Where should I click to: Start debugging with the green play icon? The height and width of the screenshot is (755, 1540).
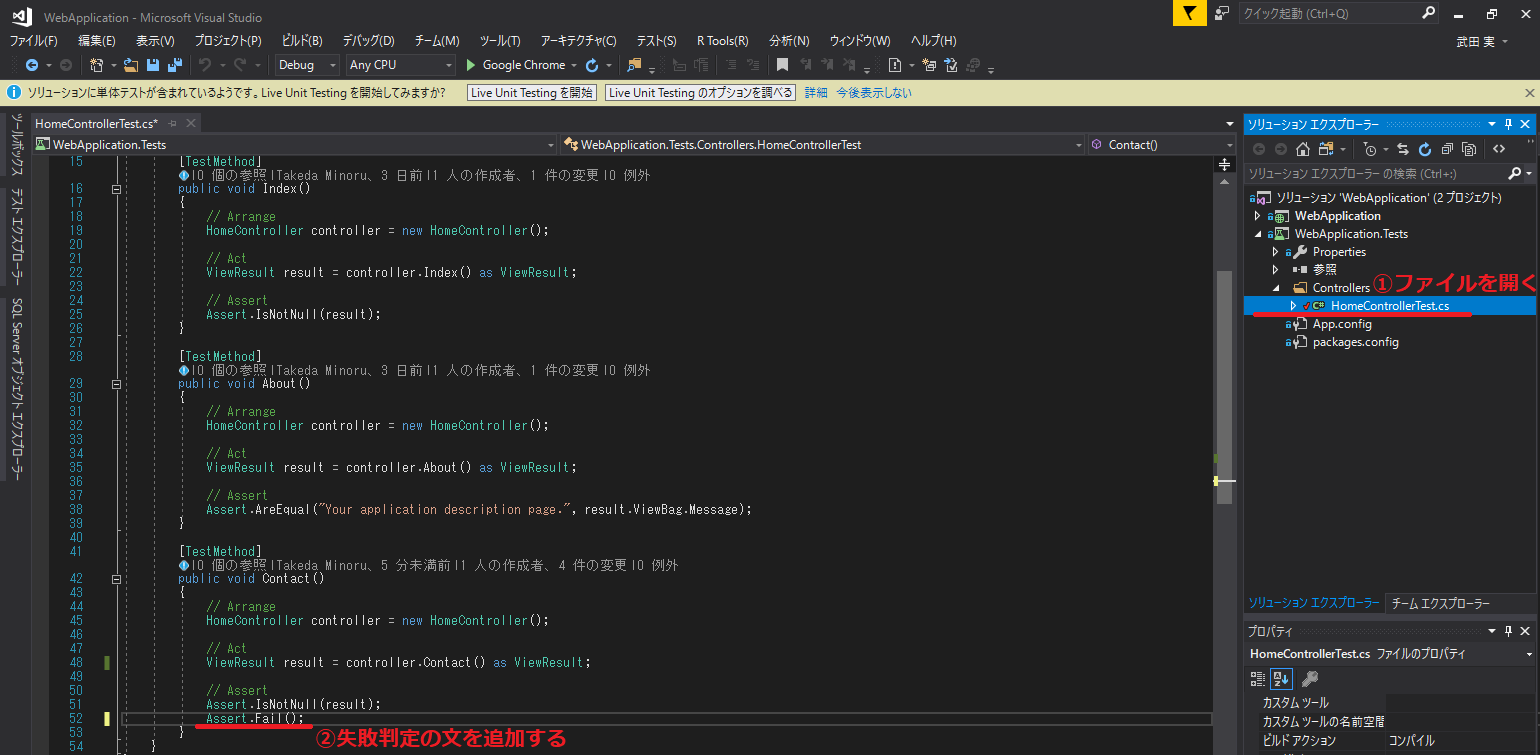(x=472, y=65)
